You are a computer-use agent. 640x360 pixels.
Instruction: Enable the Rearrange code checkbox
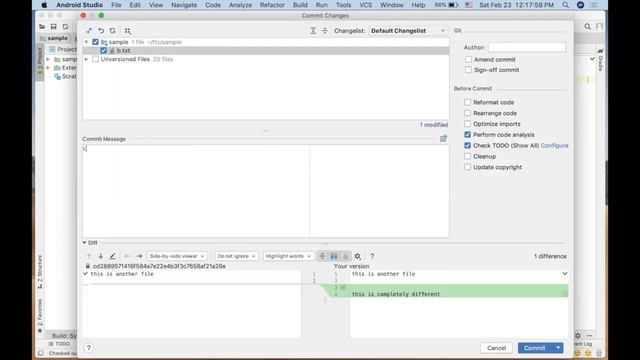467,113
